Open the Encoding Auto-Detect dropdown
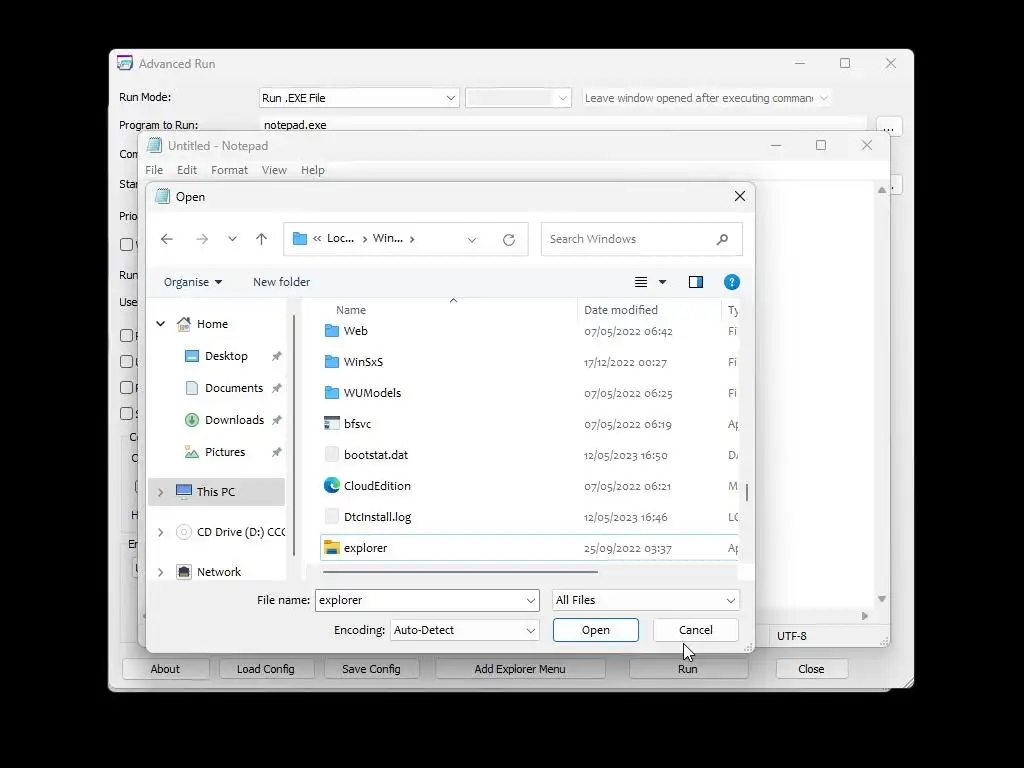The height and width of the screenshot is (768, 1024). click(464, 630)
